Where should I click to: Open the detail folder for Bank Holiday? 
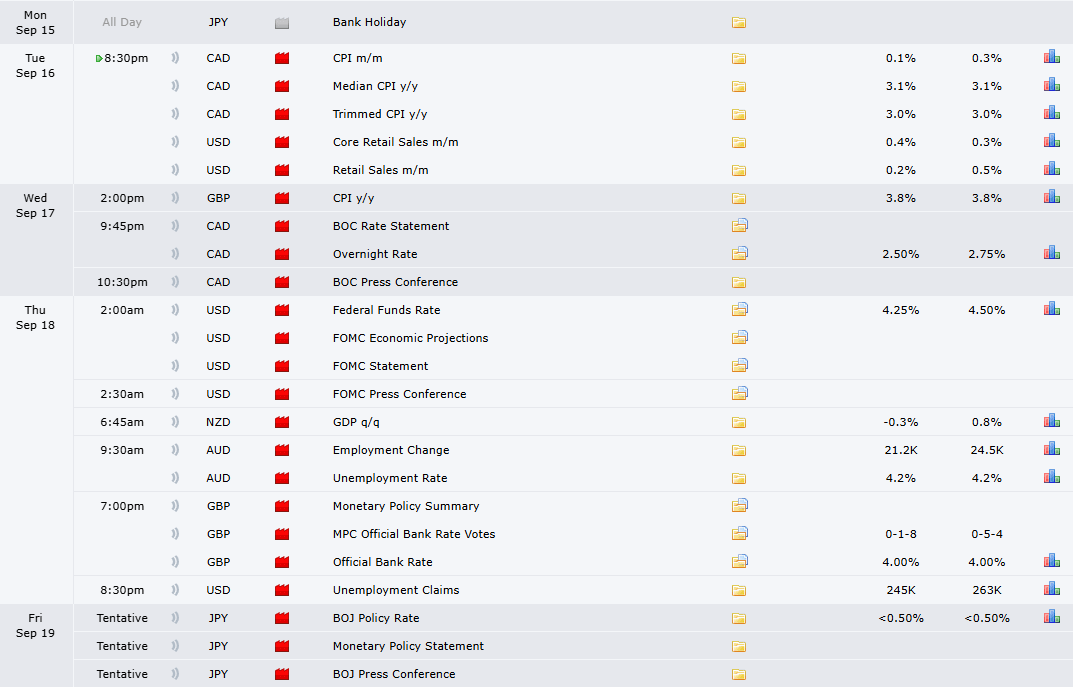(x=738, y=23)
